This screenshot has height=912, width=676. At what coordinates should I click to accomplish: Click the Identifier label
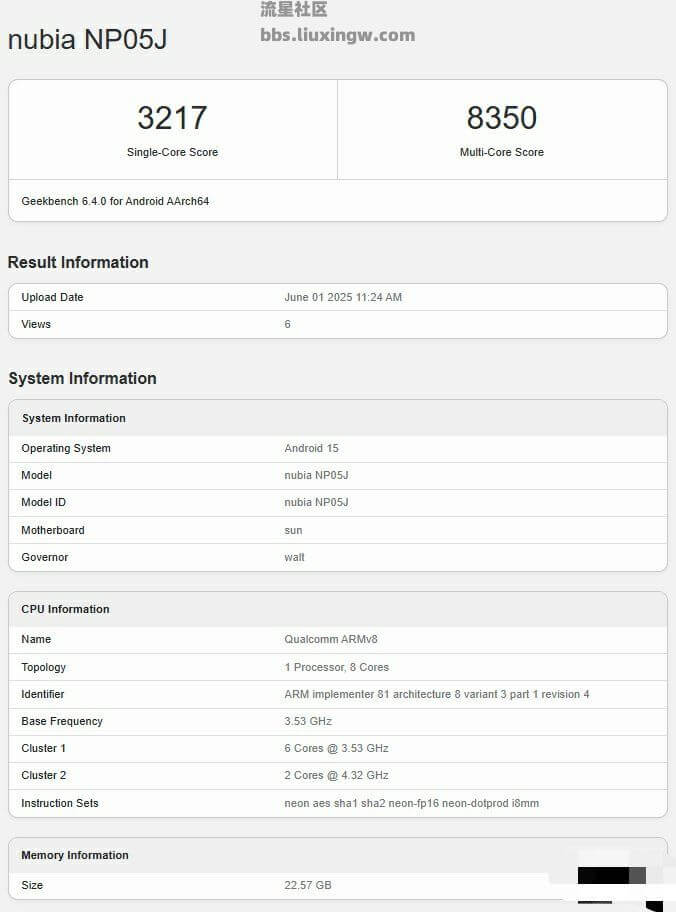coord(42,694)
